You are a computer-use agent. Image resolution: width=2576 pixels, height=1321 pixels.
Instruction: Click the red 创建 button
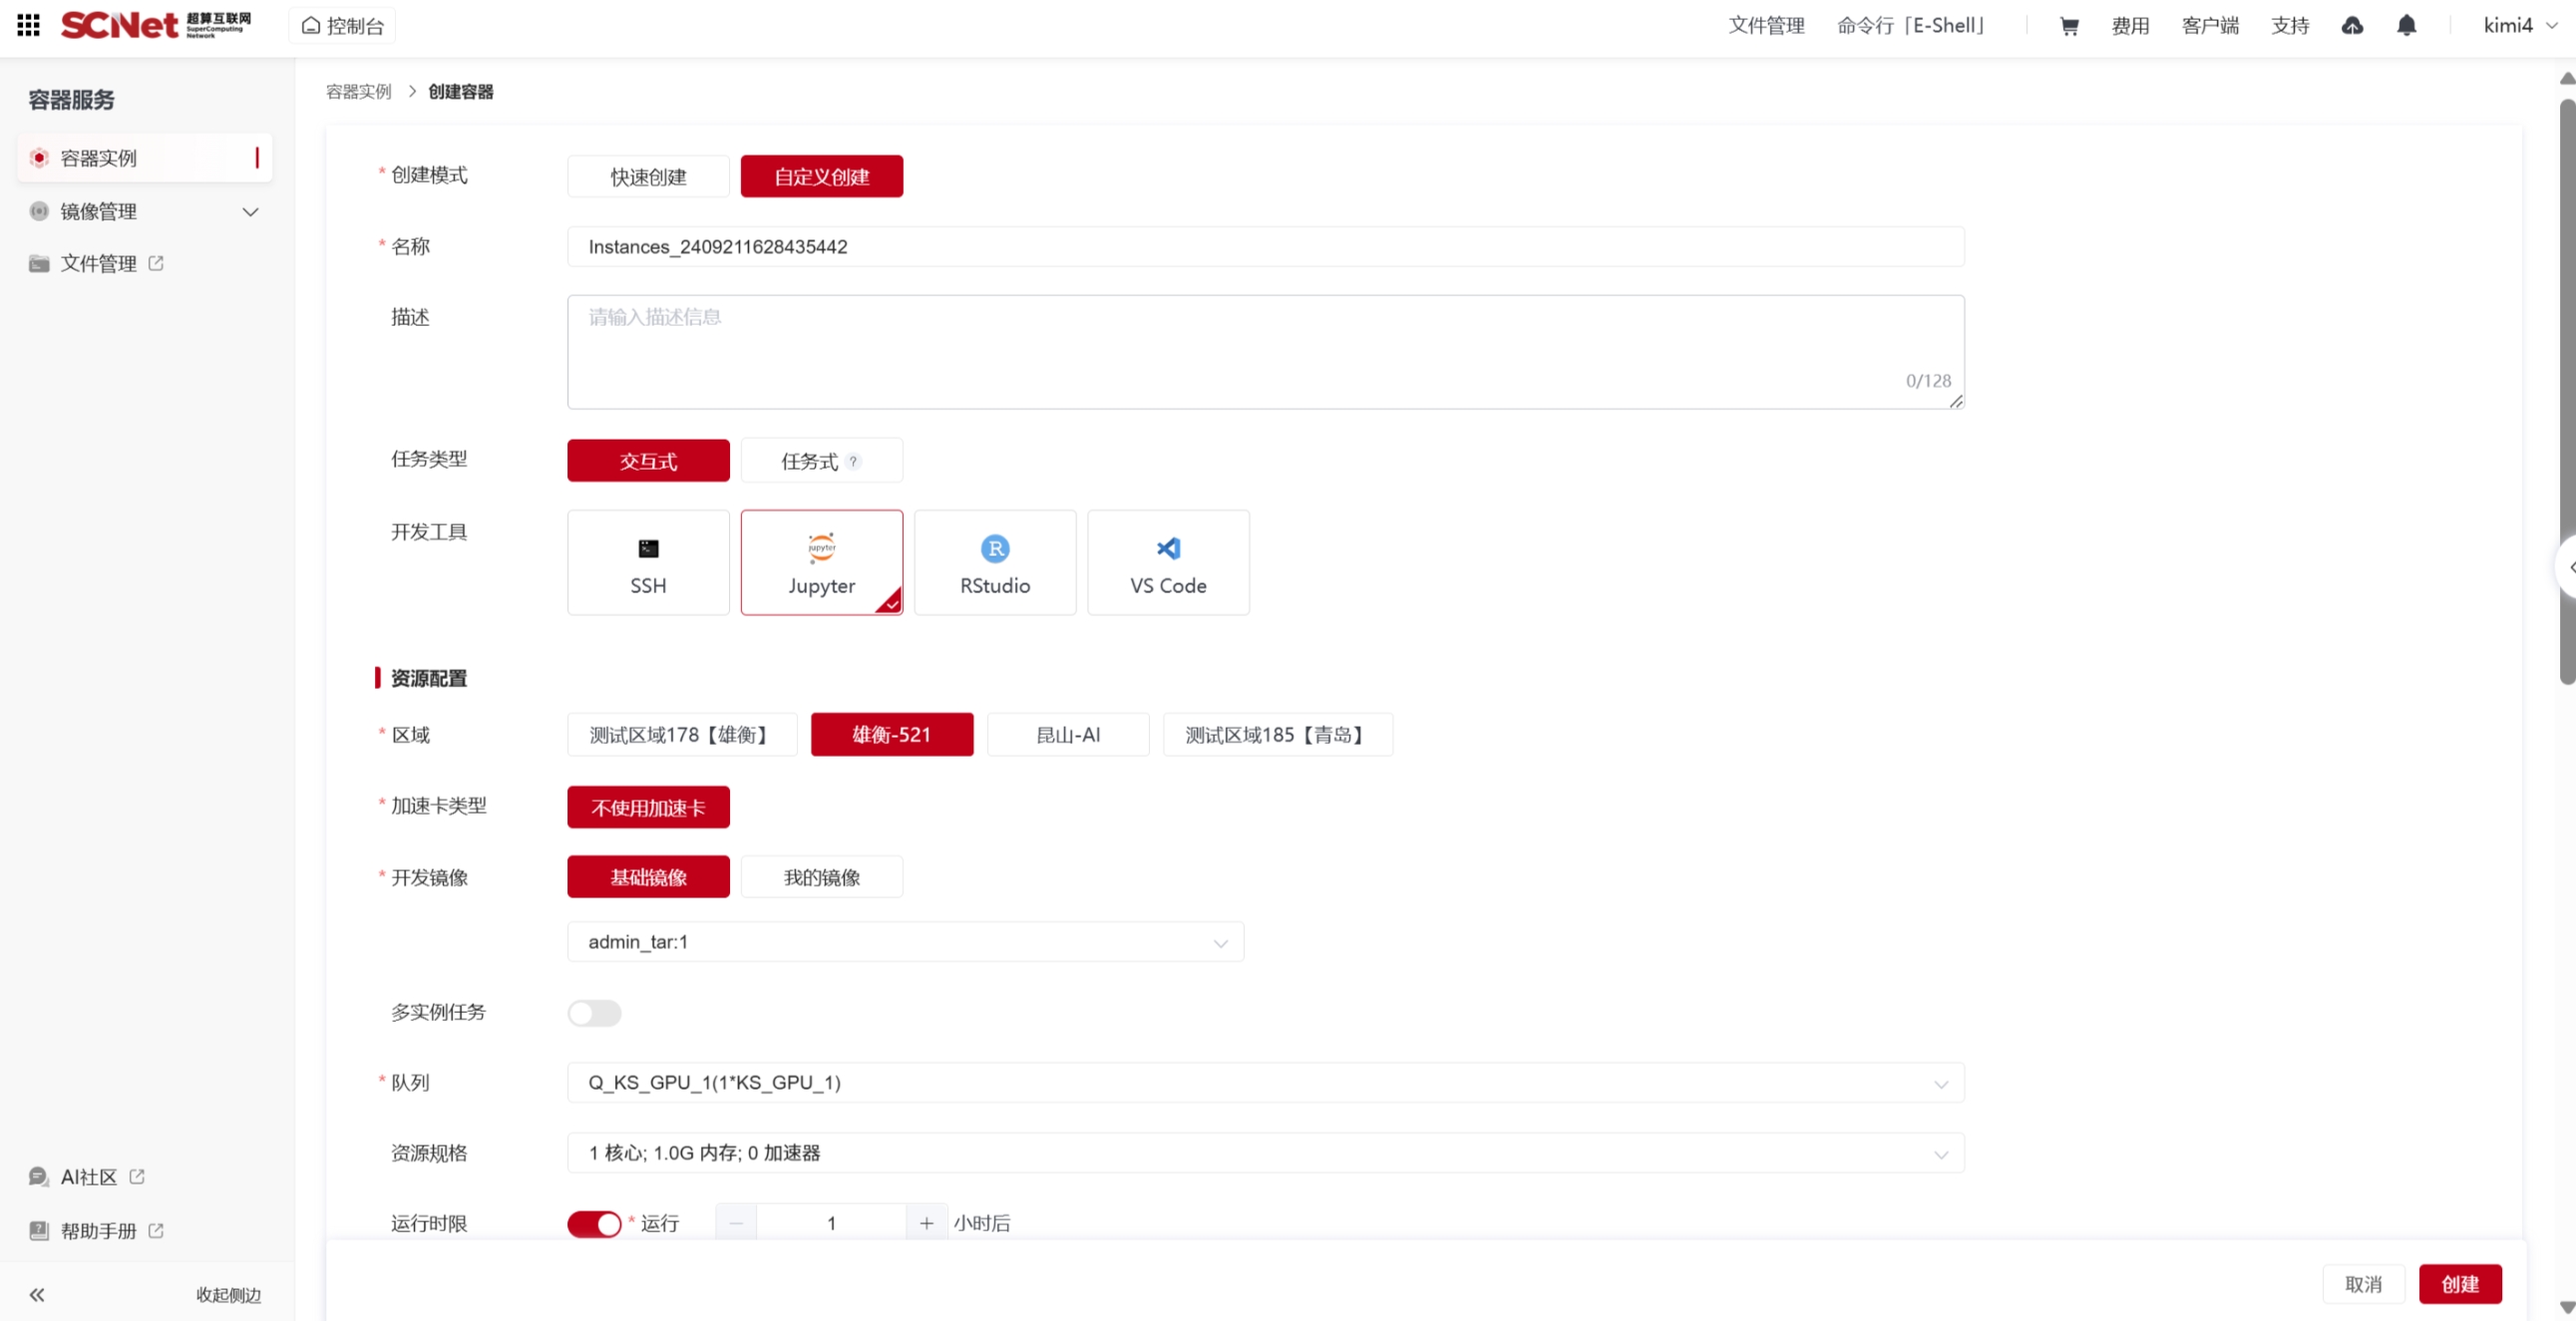2459,1284
